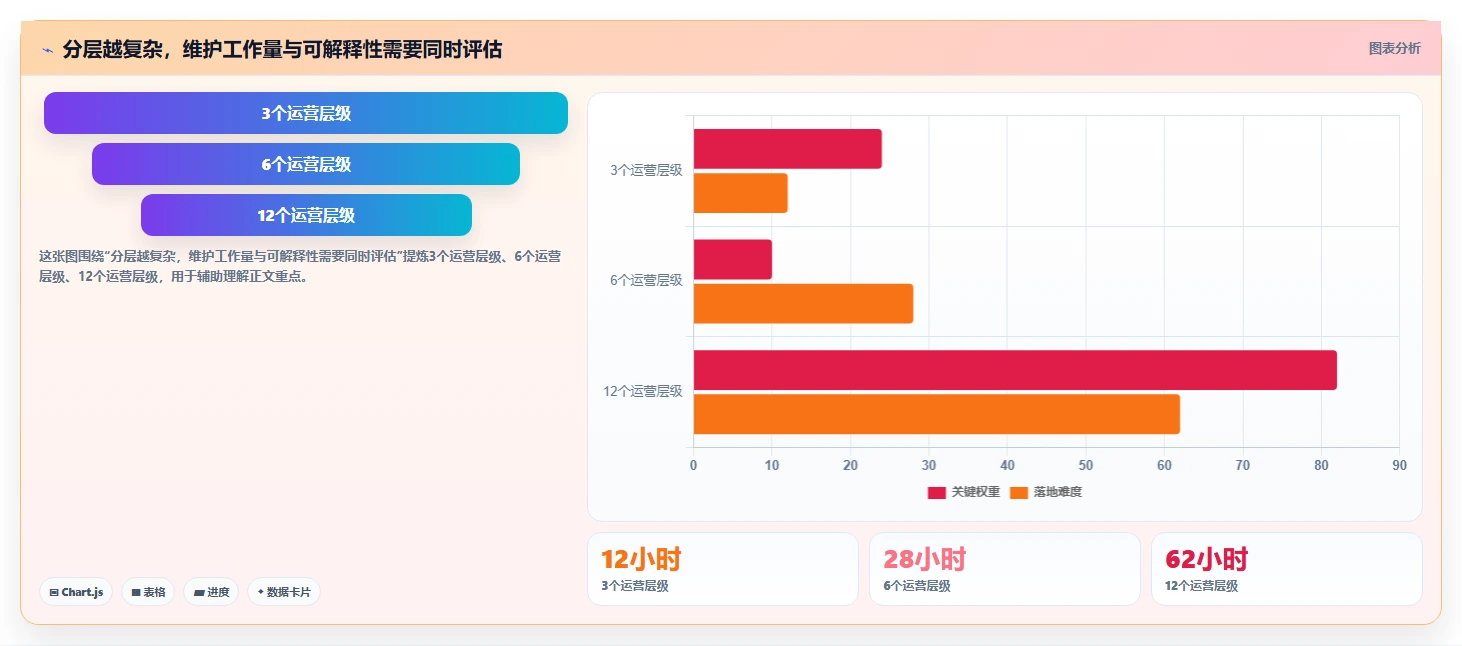This screenshot has height=646, width=1462.
Task: Click the red bar for 12个运营层级
Action: (1015, 370)
